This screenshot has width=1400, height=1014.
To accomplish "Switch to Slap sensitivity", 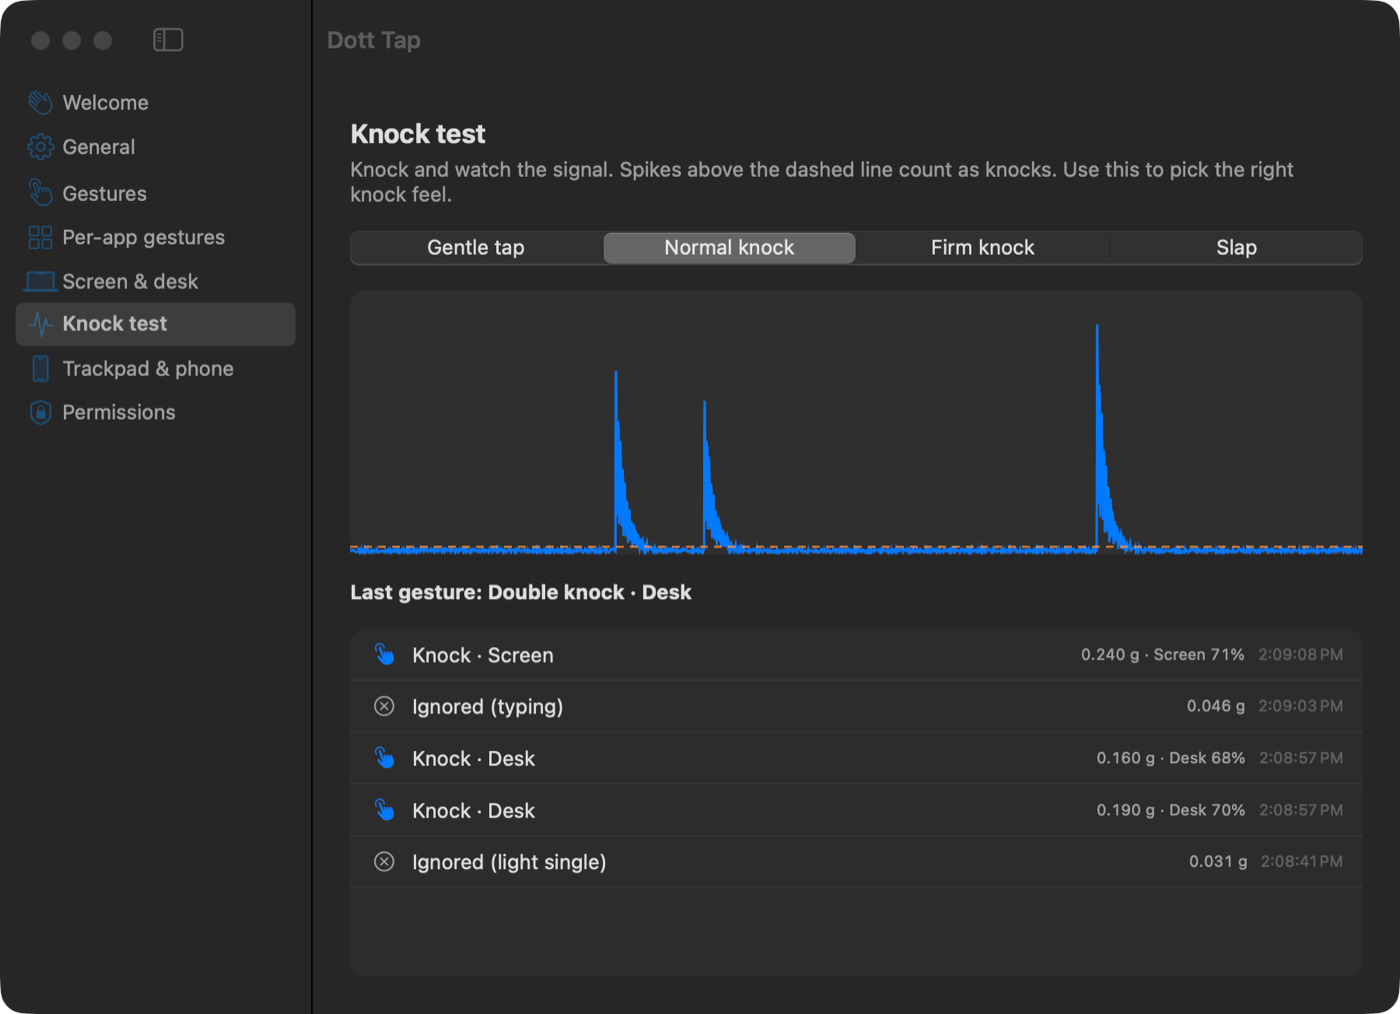I will [1236, 248].
